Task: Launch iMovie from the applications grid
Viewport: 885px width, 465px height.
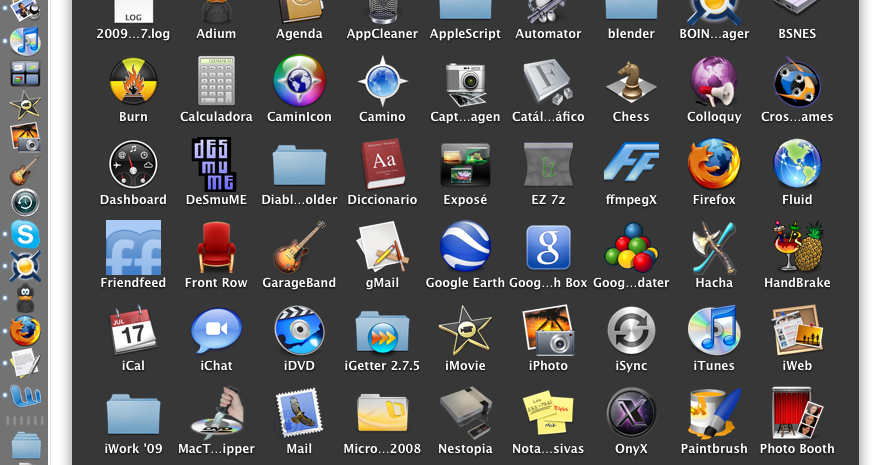Action: [x=465, y=330]
